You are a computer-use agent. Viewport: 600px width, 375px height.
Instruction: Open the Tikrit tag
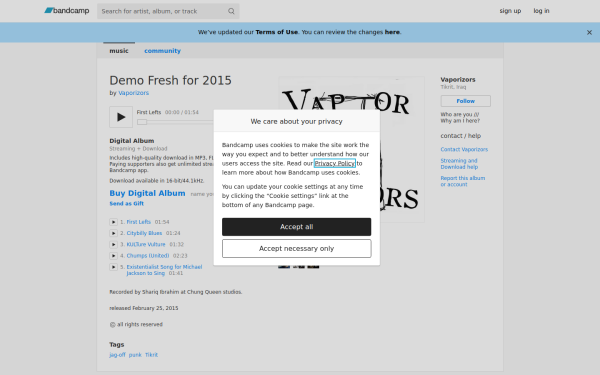click(151, 355)
